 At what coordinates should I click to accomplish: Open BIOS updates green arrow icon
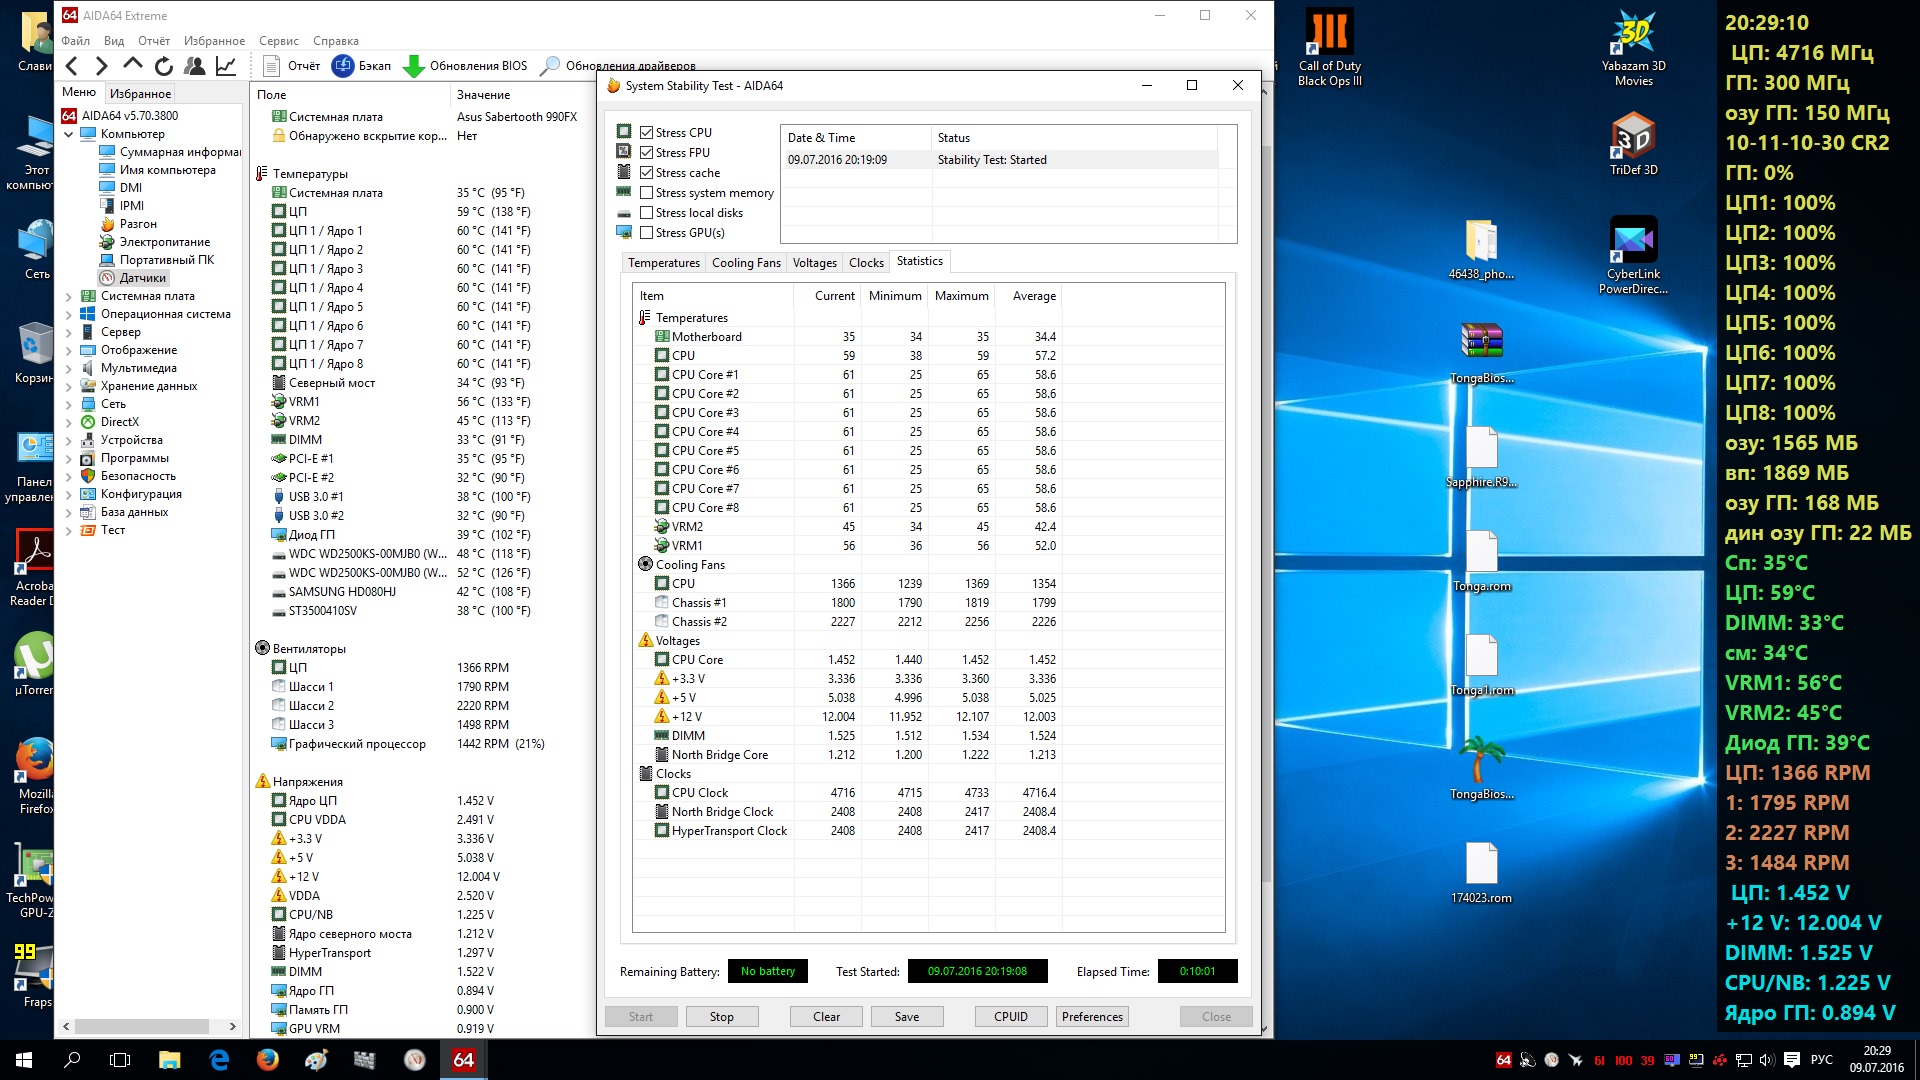413,66
